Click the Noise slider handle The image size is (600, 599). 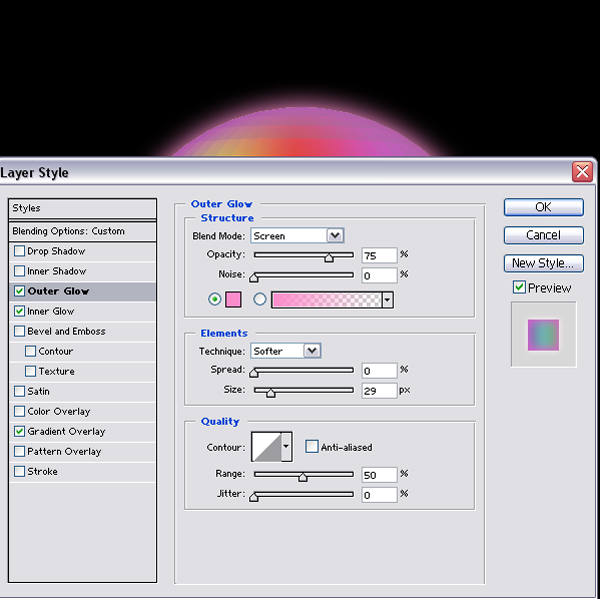click(254, 278)
